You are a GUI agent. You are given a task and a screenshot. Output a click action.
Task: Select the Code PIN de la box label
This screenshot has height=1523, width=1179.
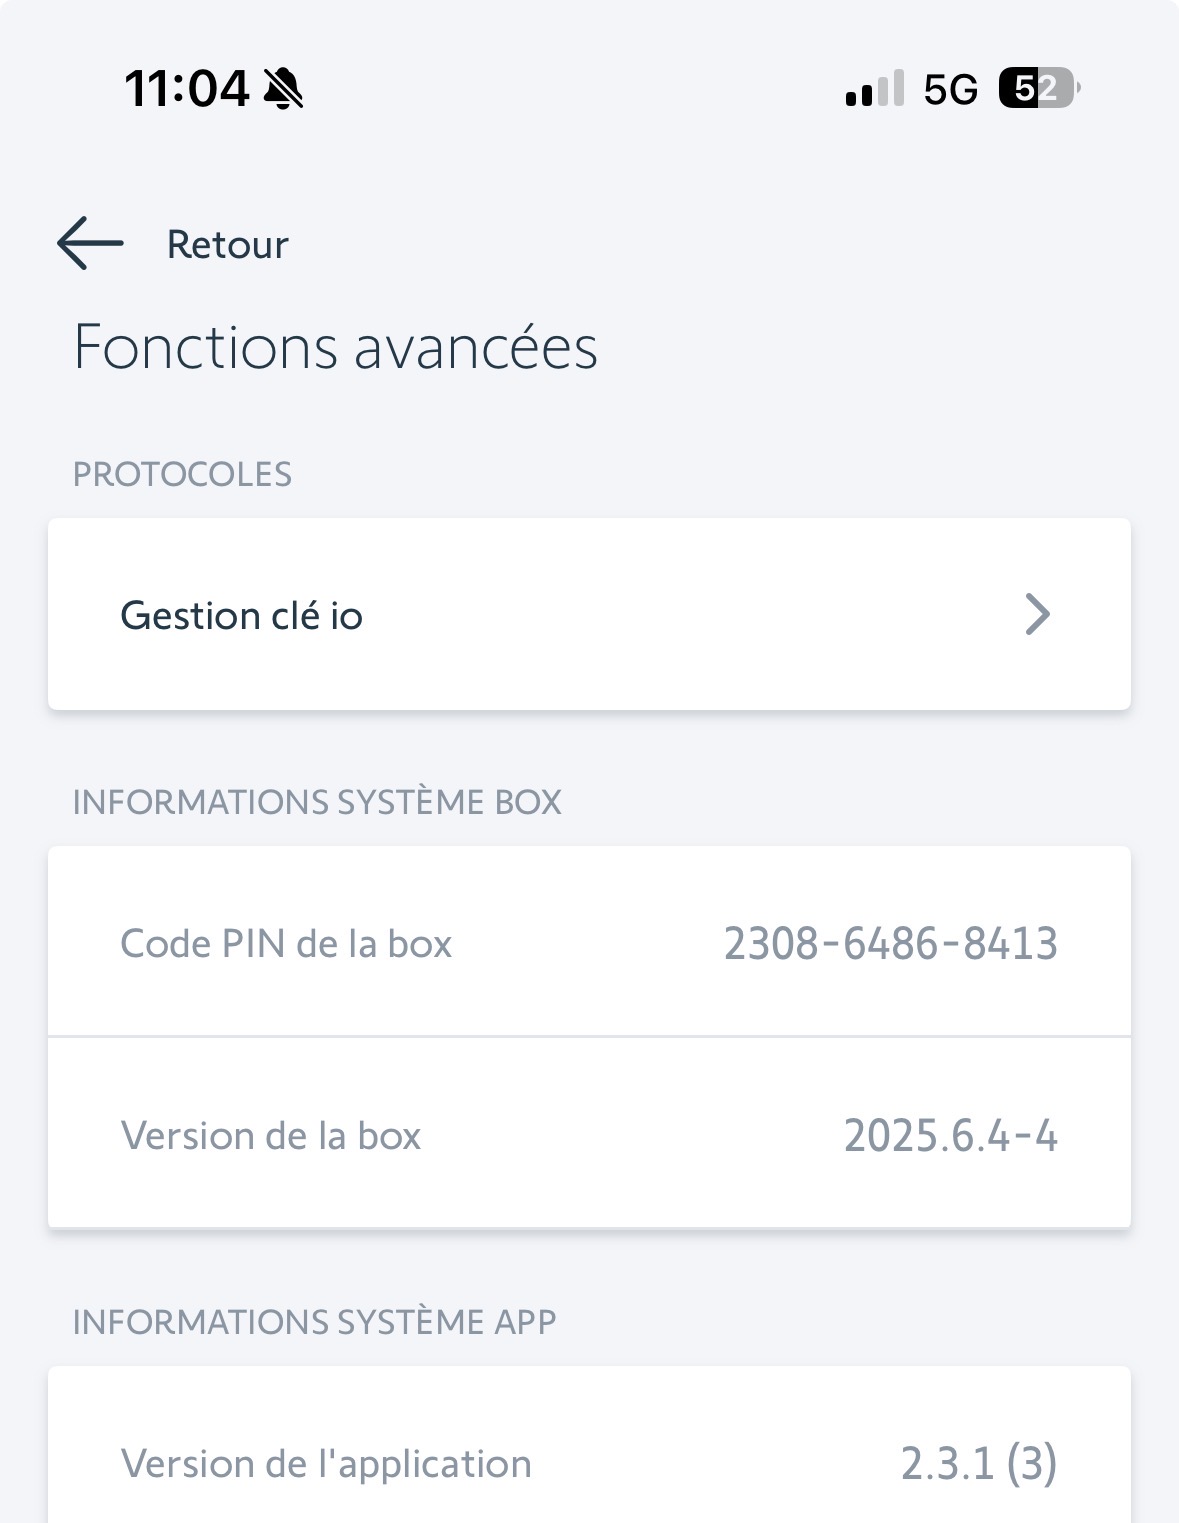(286, 944)
